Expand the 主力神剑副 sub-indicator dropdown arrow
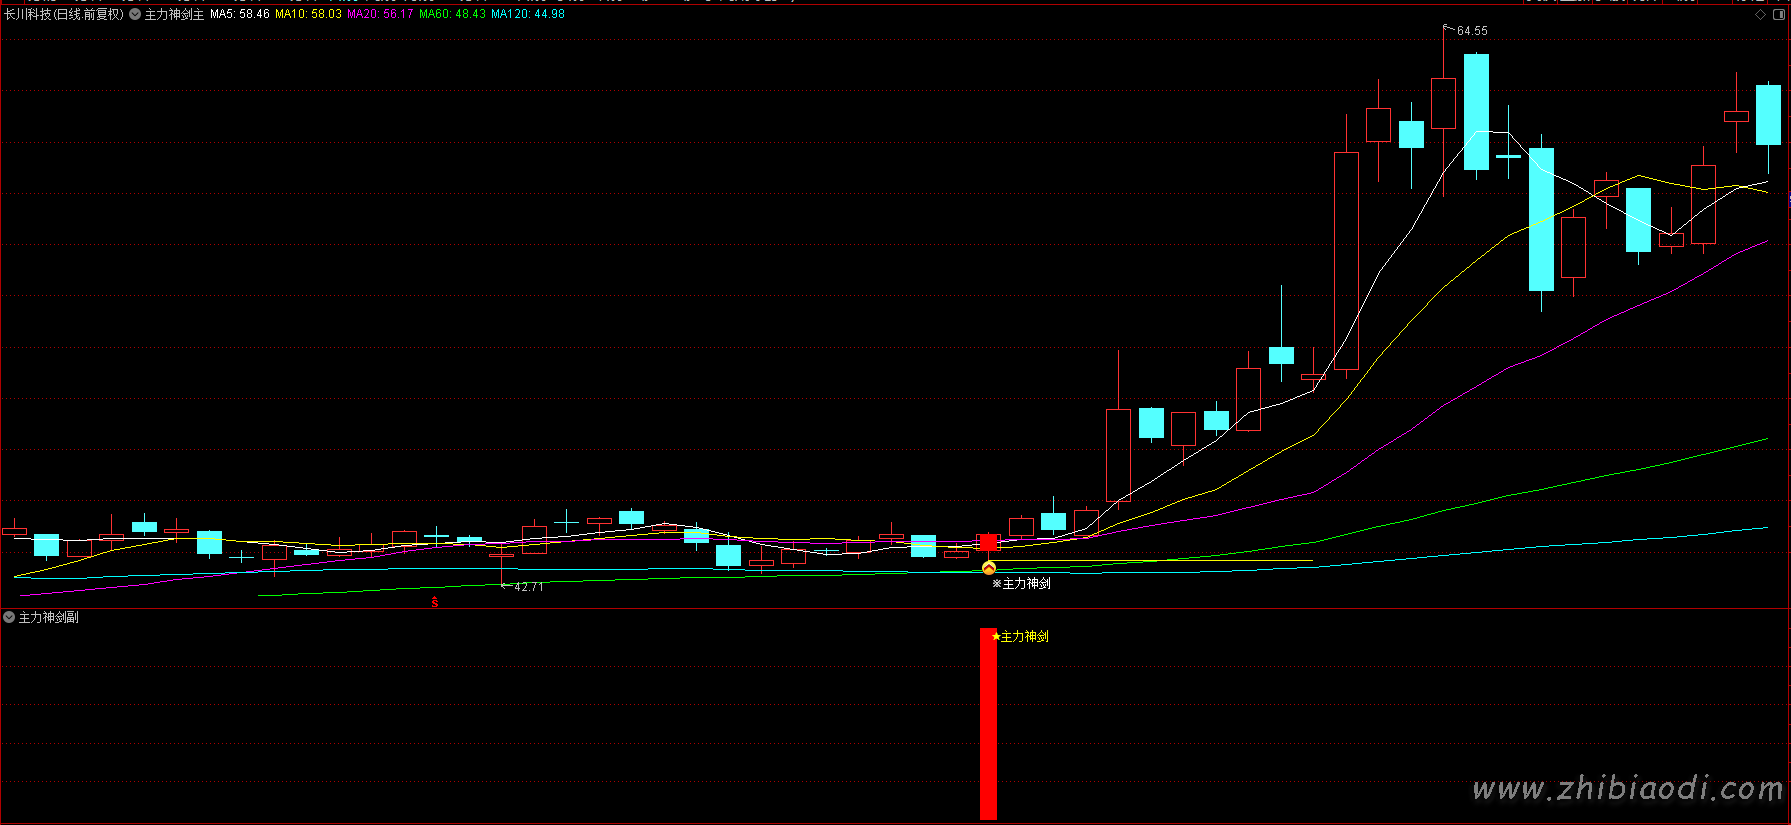Image resolution: width=1791 pixels, height=825 pixels. tap(9, 617)
